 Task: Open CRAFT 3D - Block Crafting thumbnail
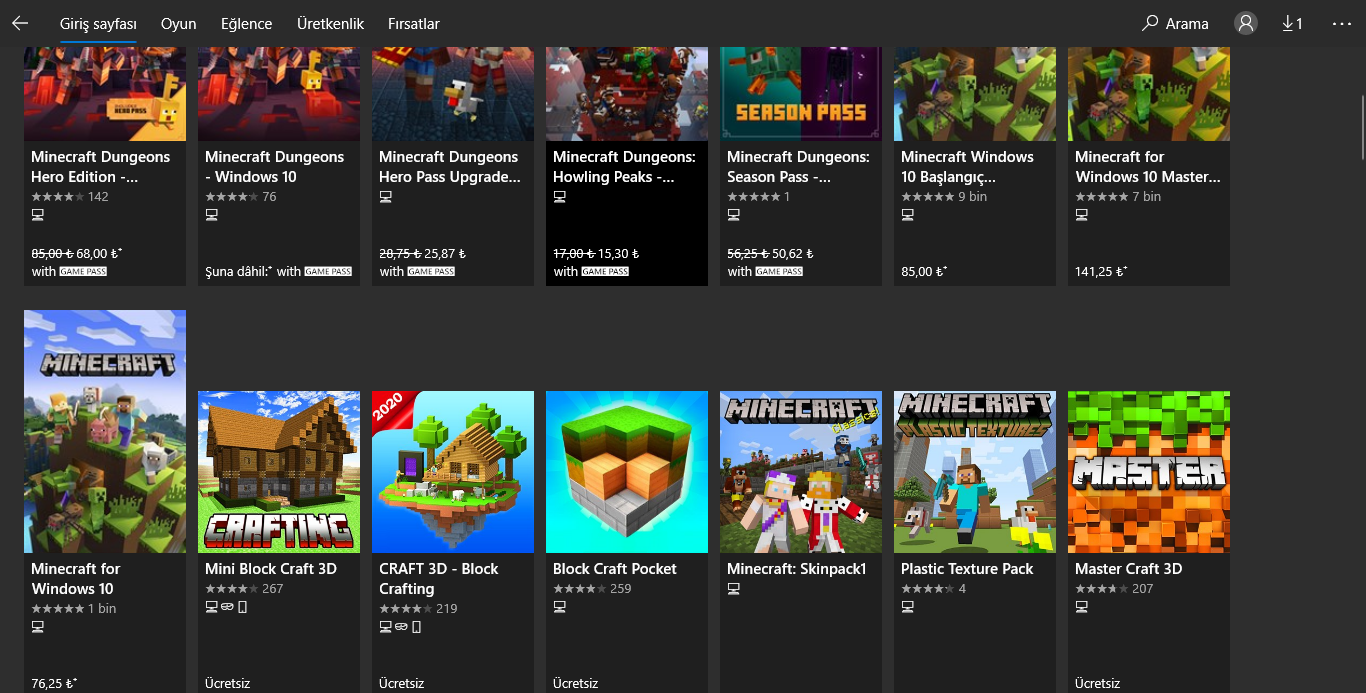pyautogui.click(x=453, y=471)
